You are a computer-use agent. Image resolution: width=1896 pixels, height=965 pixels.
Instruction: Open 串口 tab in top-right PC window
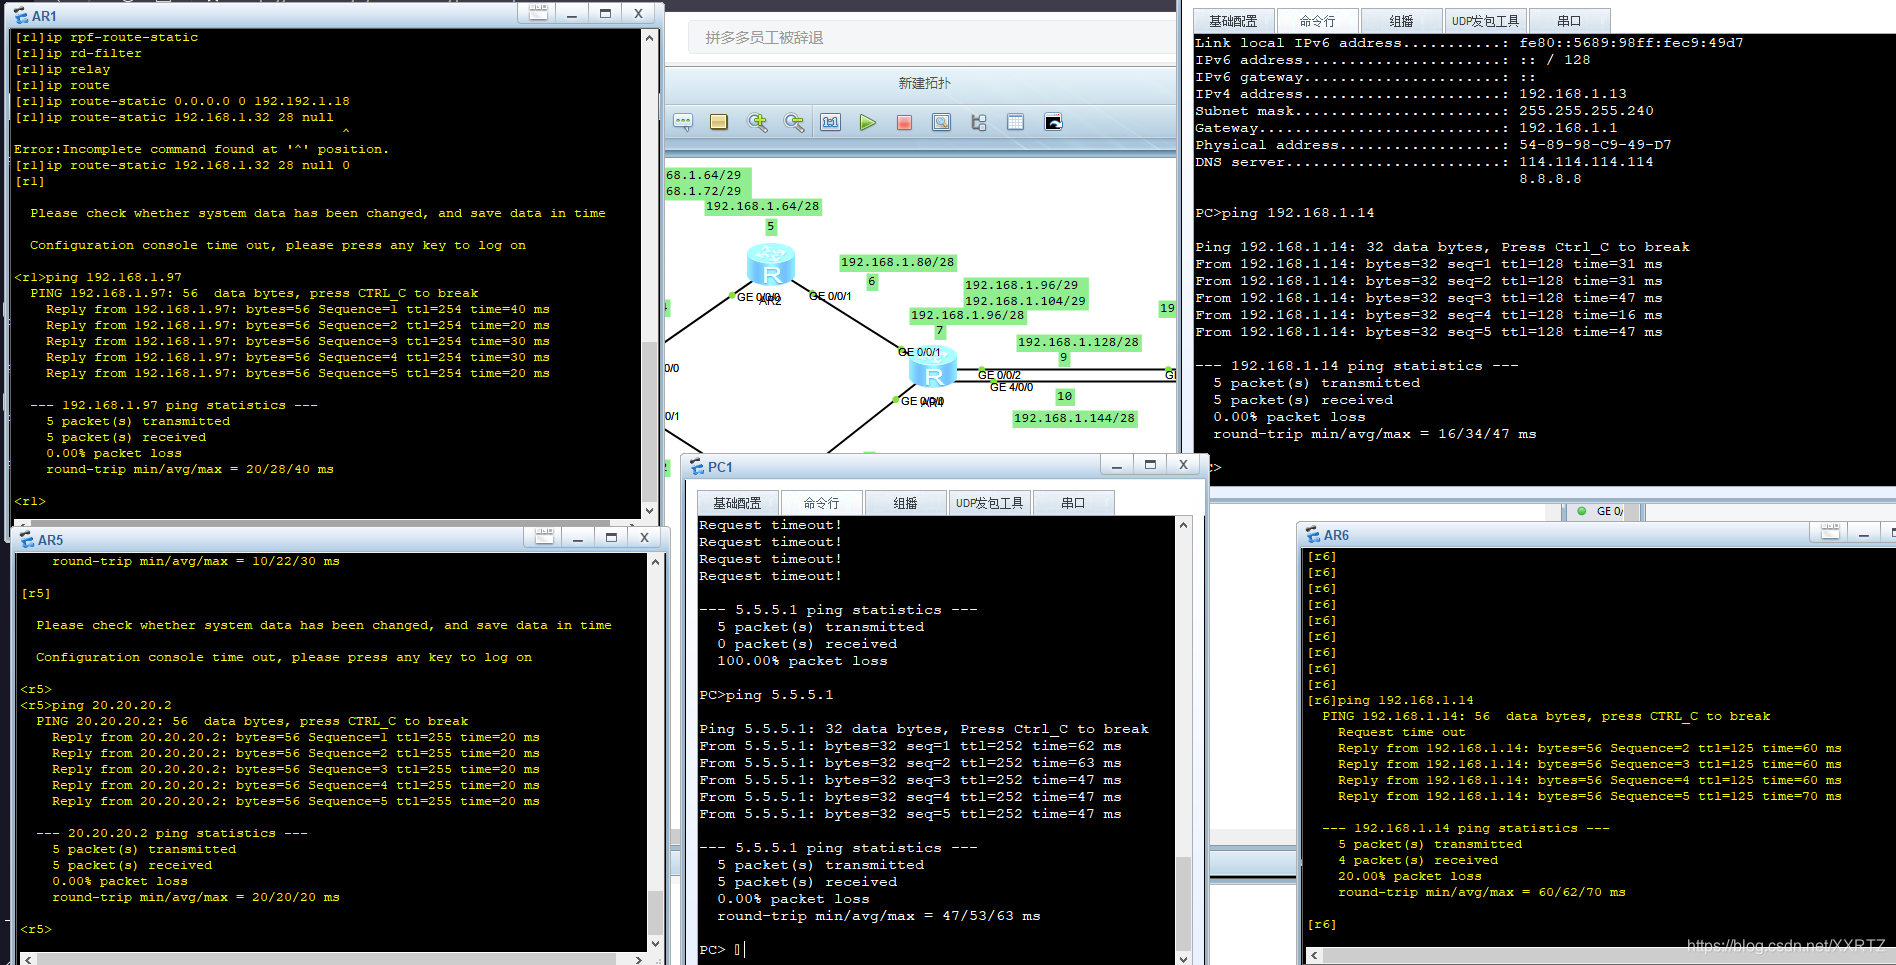point(1569,21)
